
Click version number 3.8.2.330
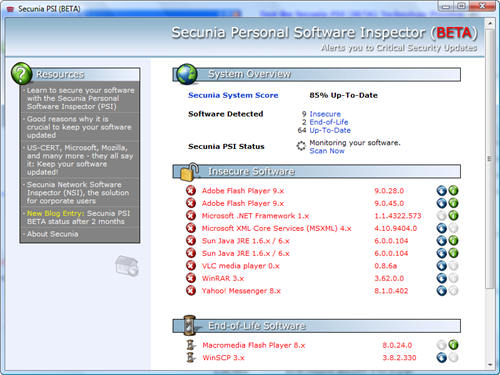point(399,358)
